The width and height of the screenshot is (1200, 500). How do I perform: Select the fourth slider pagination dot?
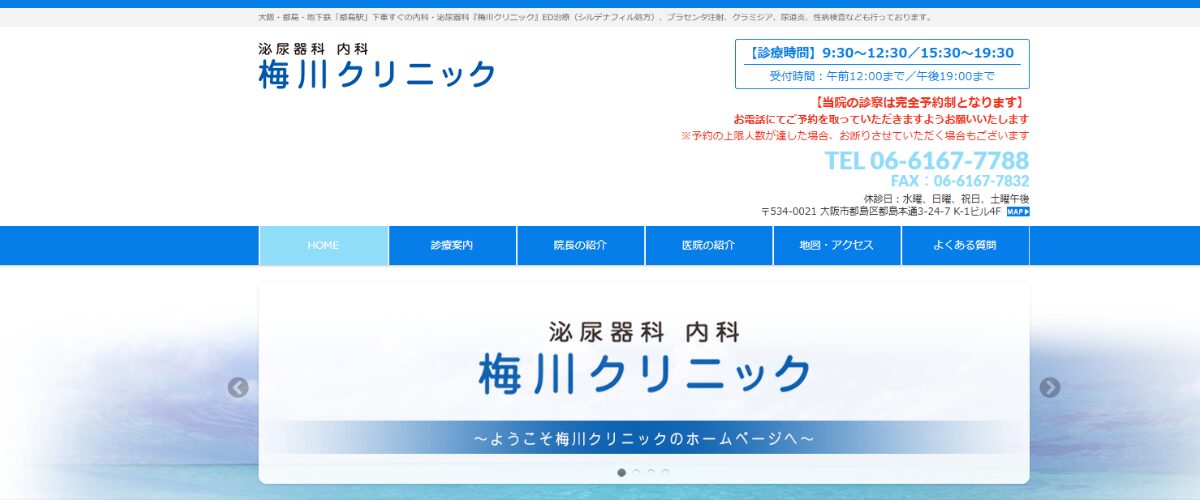pyautogui.click(x=666, y=472)
